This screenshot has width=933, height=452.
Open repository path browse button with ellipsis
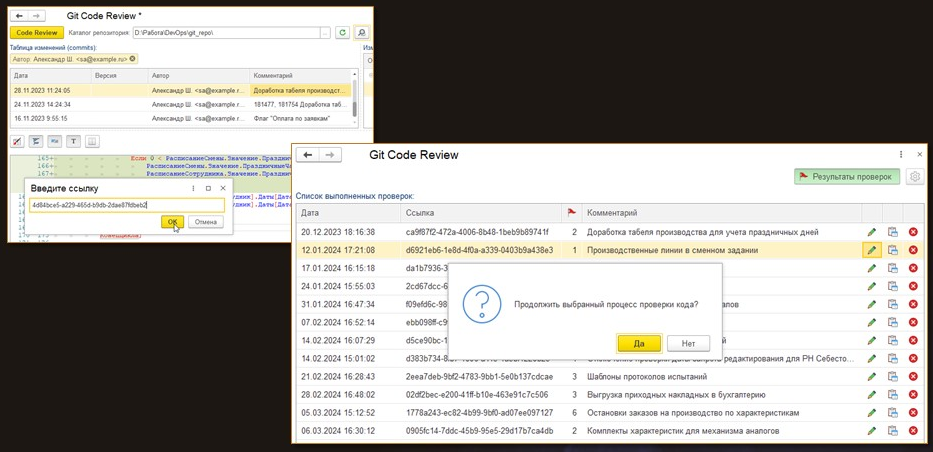[x=325, y=33]
